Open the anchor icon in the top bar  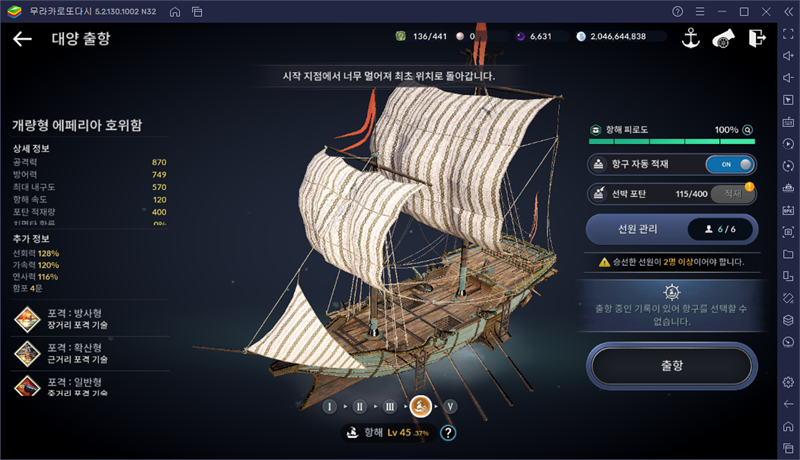pos(690,38)
